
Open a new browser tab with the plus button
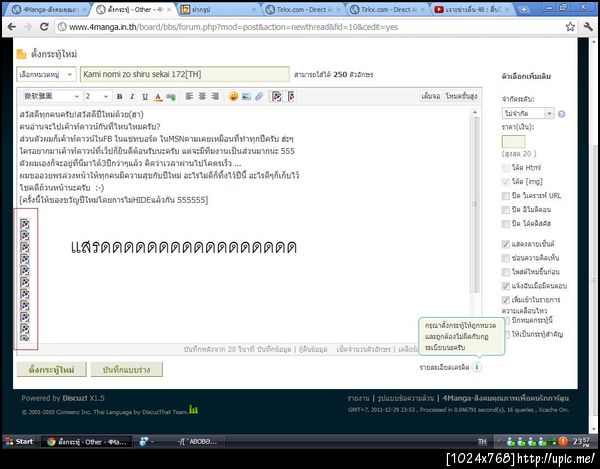pos(524,10)
